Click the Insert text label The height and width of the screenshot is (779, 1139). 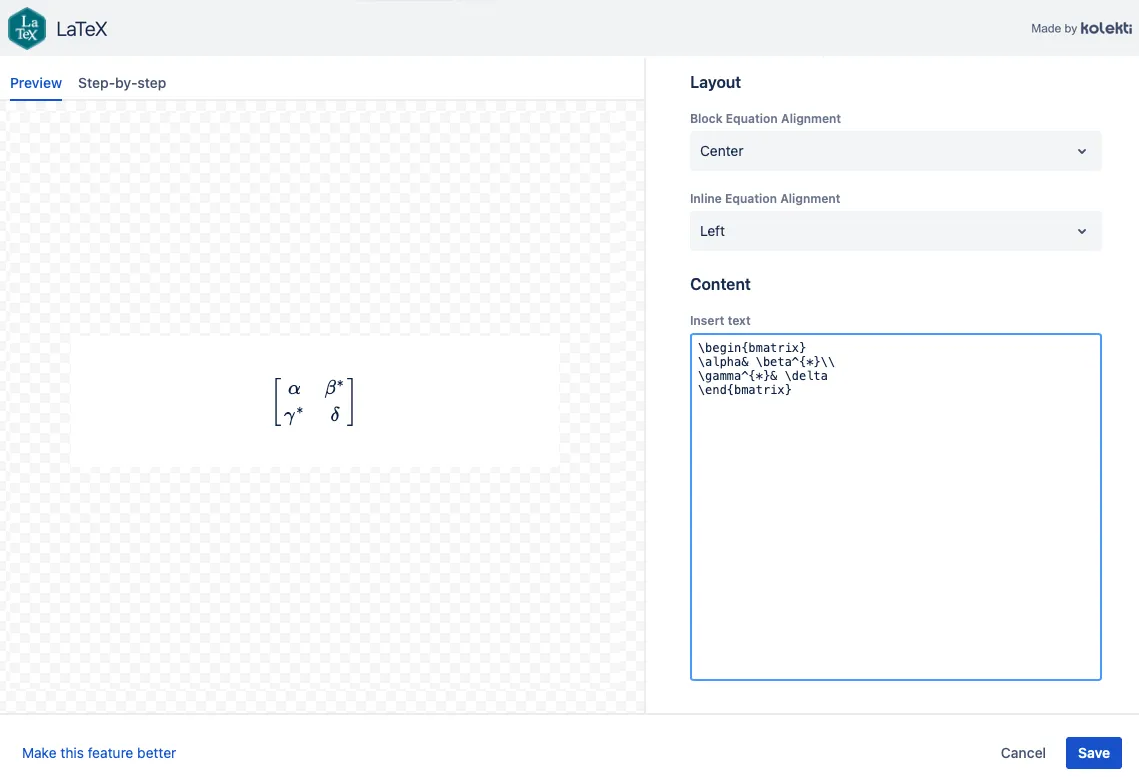coord(720,320)
